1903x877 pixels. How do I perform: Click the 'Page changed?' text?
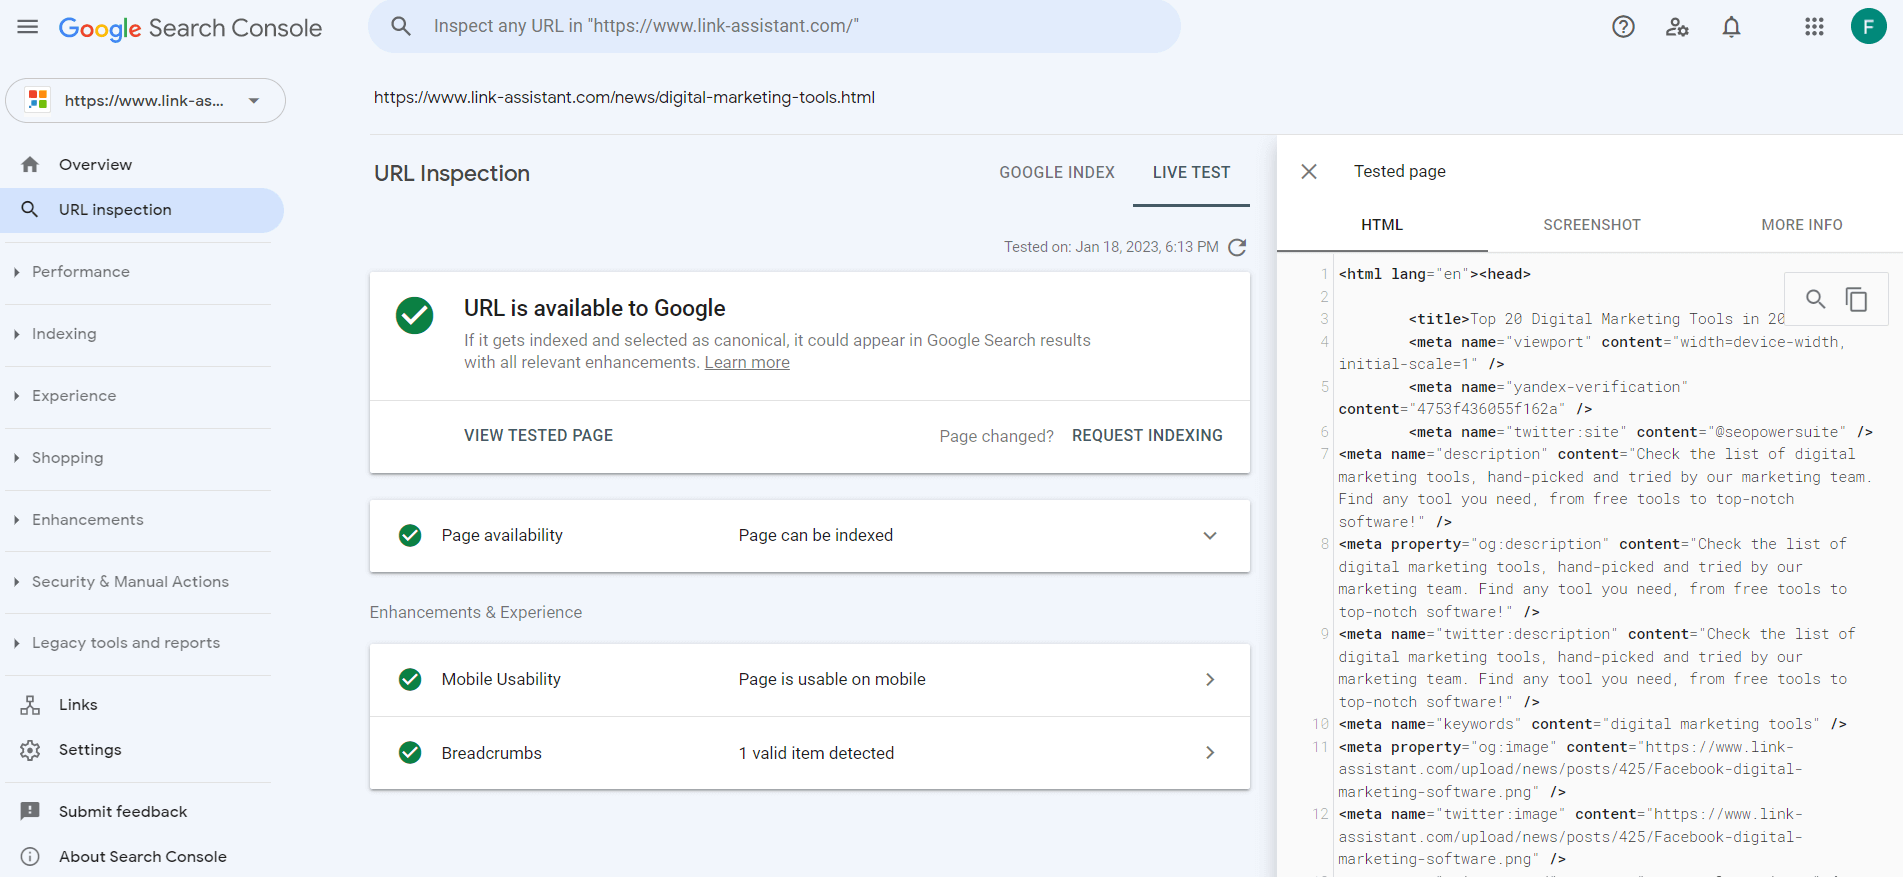(x=996, y=437)
